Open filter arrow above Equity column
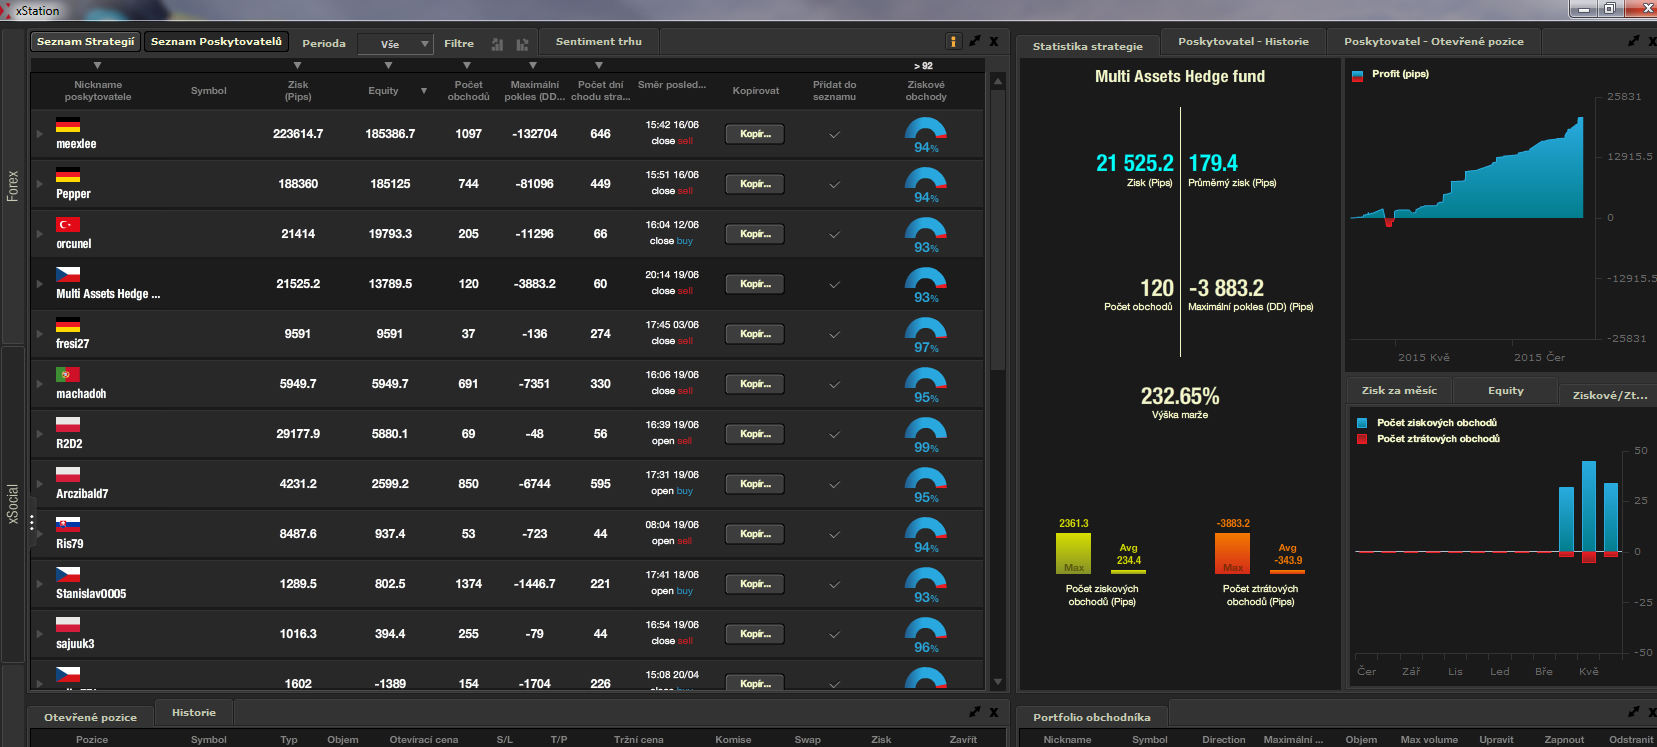 (x=388, y=66)
